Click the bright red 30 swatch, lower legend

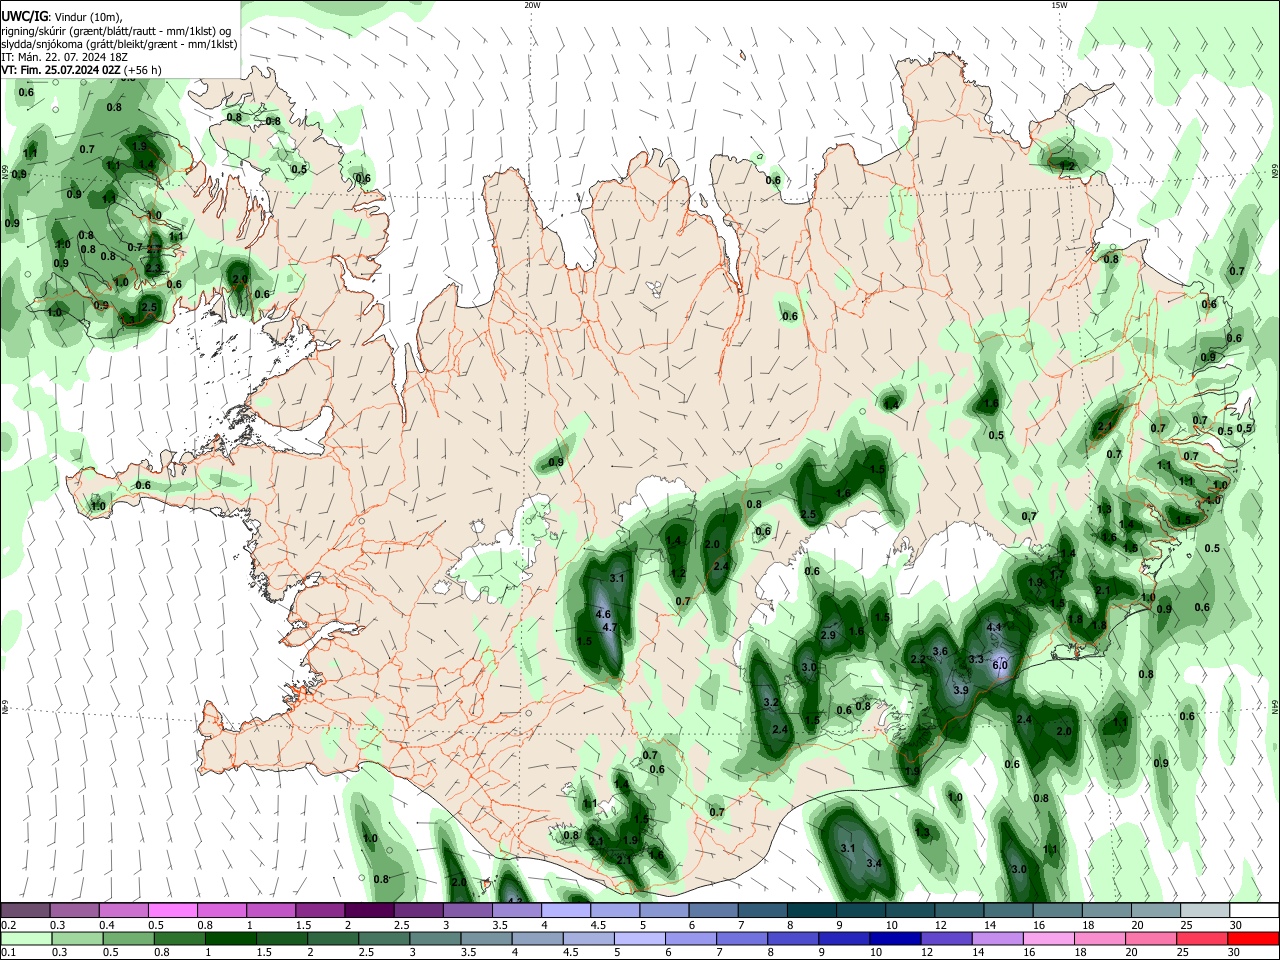1252,939
